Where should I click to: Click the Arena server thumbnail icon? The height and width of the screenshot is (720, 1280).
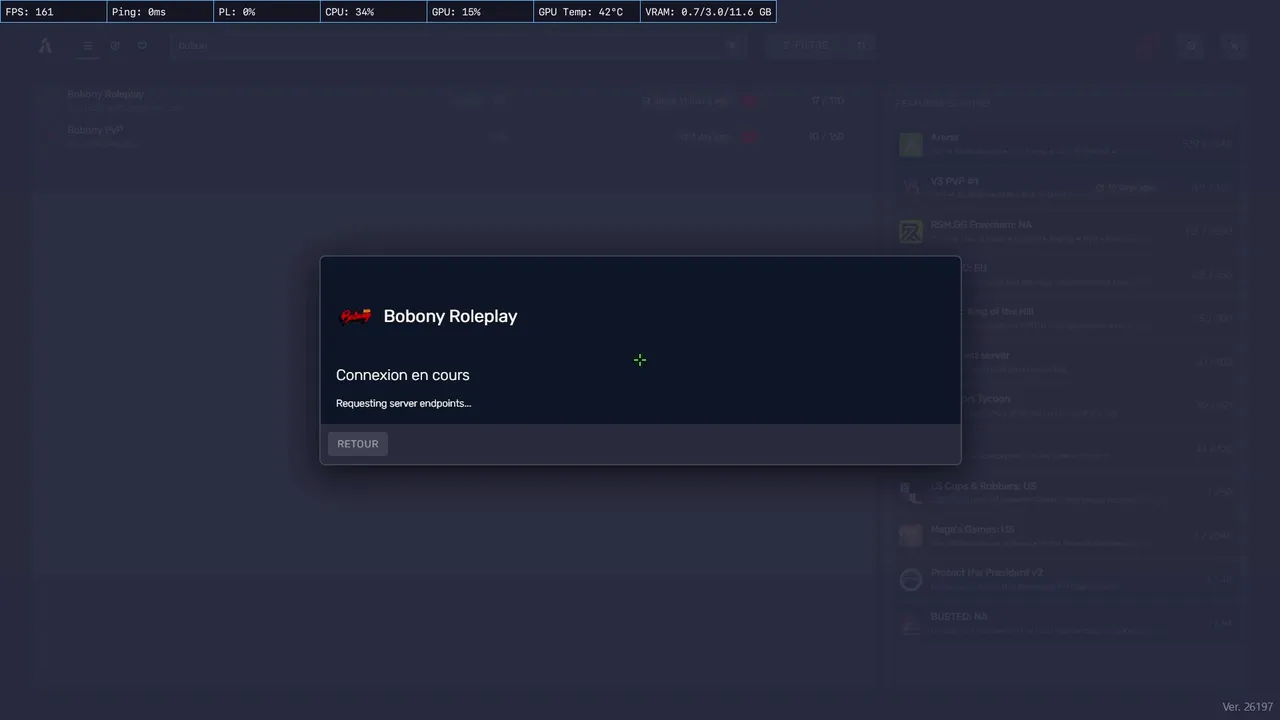[910, 145]
